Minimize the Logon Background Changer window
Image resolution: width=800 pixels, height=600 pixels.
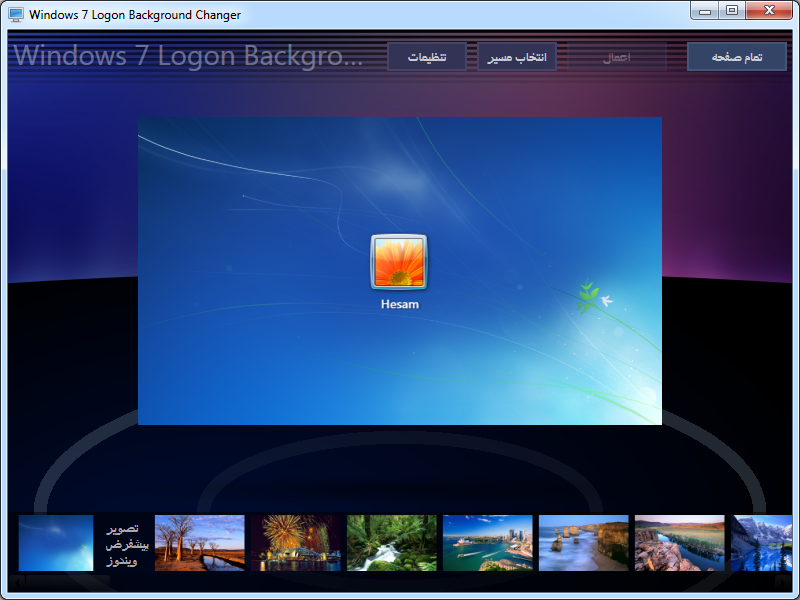click(705, 11)
